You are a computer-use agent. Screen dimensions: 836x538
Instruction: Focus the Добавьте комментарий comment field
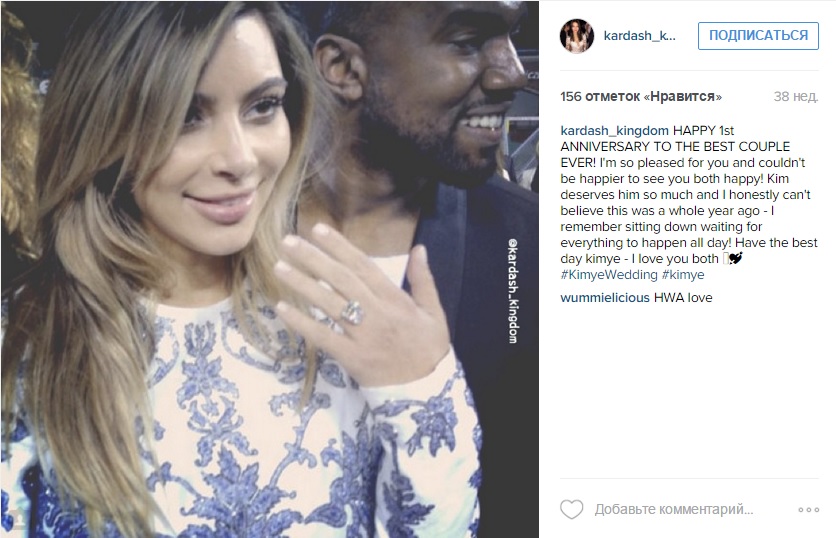pos(674,510)
